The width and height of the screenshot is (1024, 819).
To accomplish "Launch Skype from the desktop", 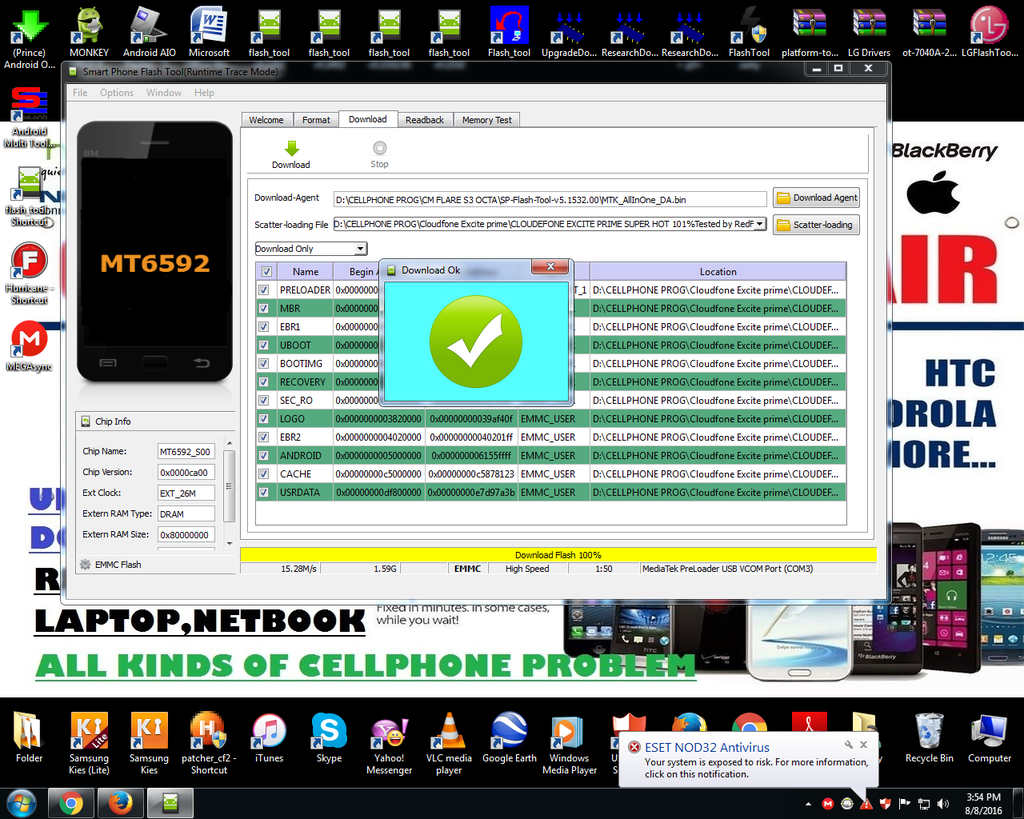I will pos(329,737).
